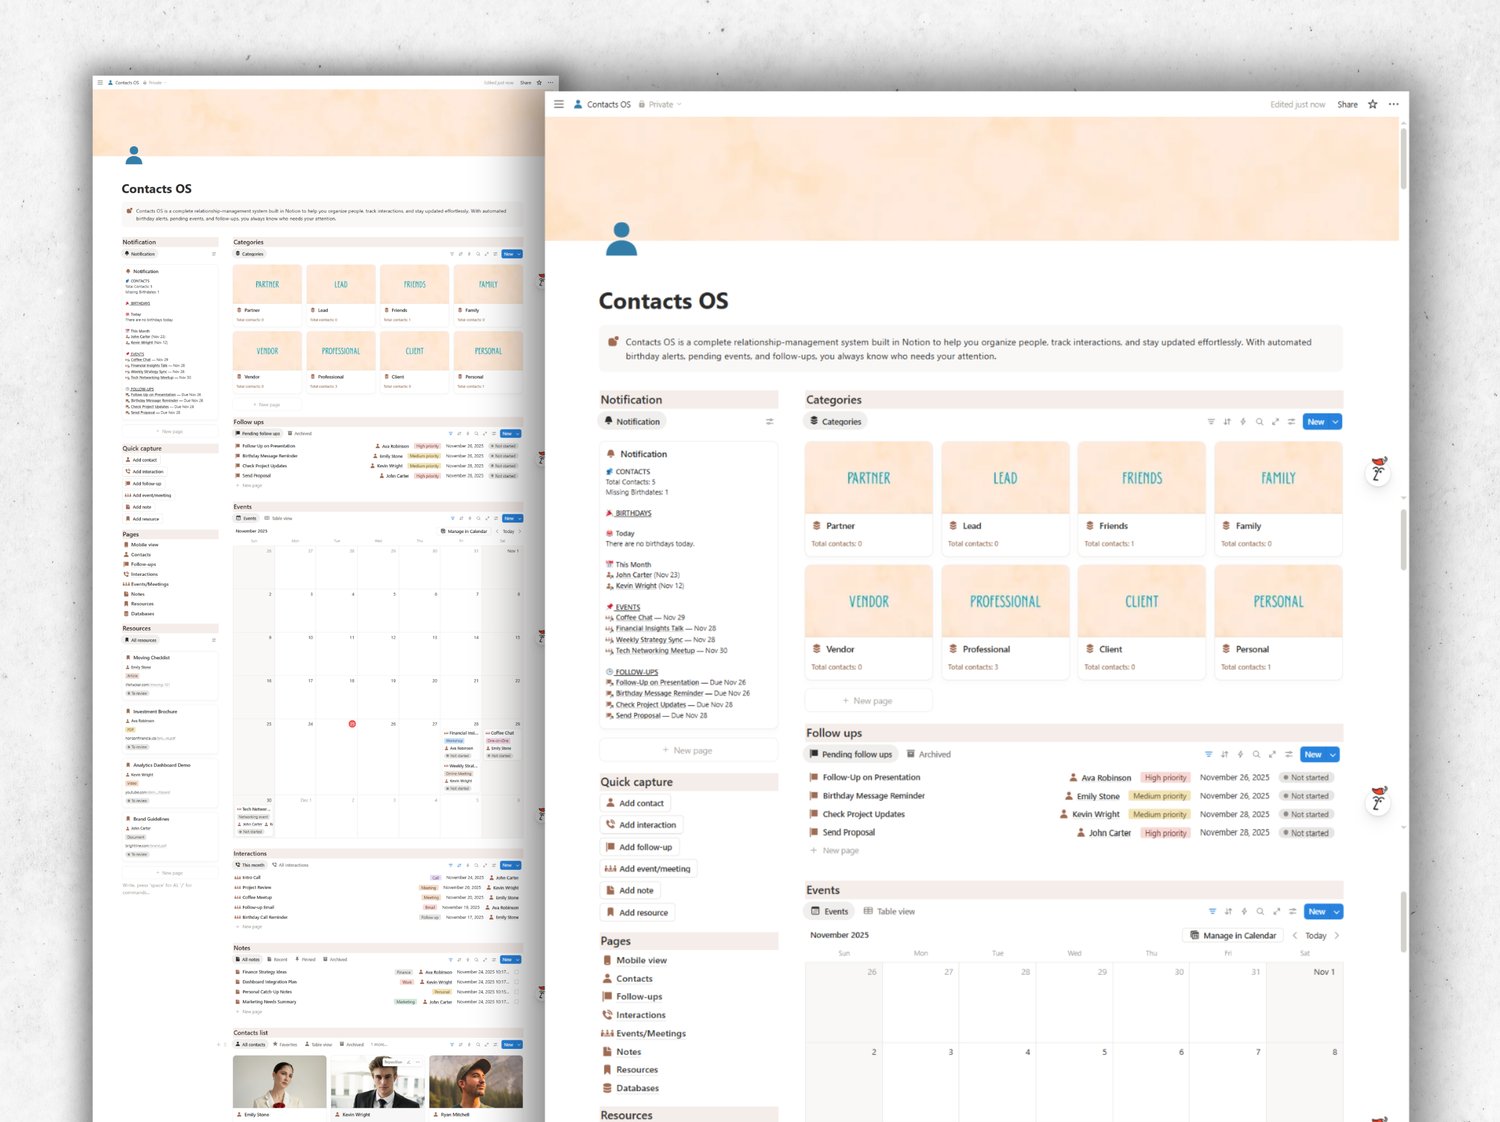
Task: Open New button dropdown arrow in front Categories
Action: pos(1335,422)
